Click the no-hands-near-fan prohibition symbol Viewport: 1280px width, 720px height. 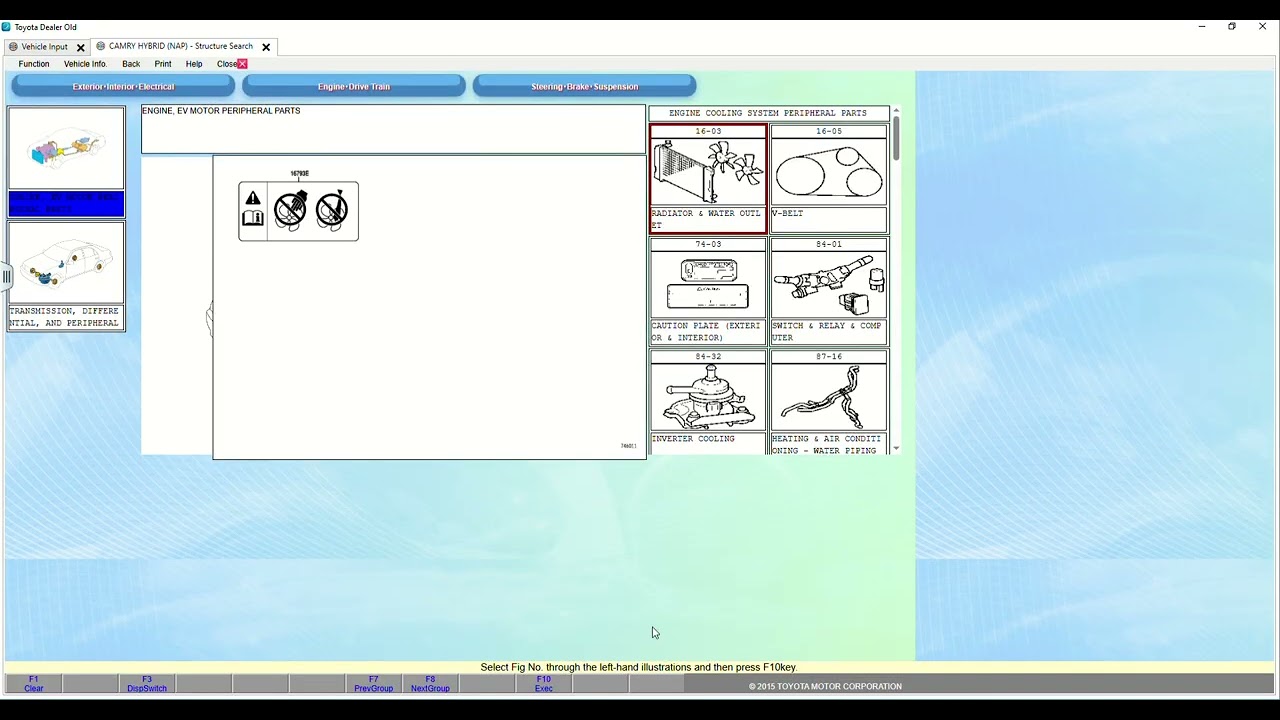290,210
